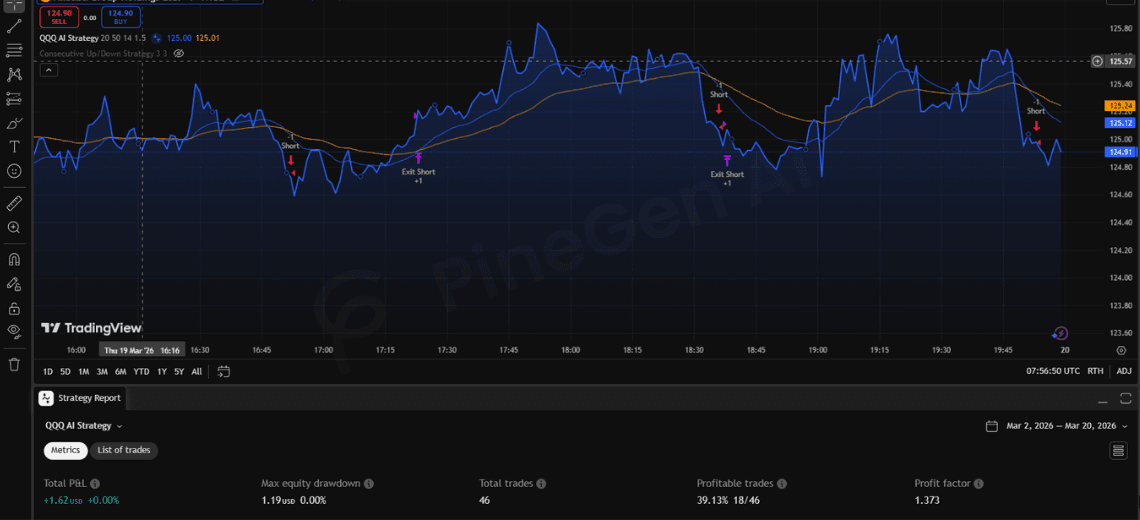This screenshot has height=520, width=1140.
Task: Show the Consecutive Up/Down Strategy indicator
Action: (x=180, y=53)
